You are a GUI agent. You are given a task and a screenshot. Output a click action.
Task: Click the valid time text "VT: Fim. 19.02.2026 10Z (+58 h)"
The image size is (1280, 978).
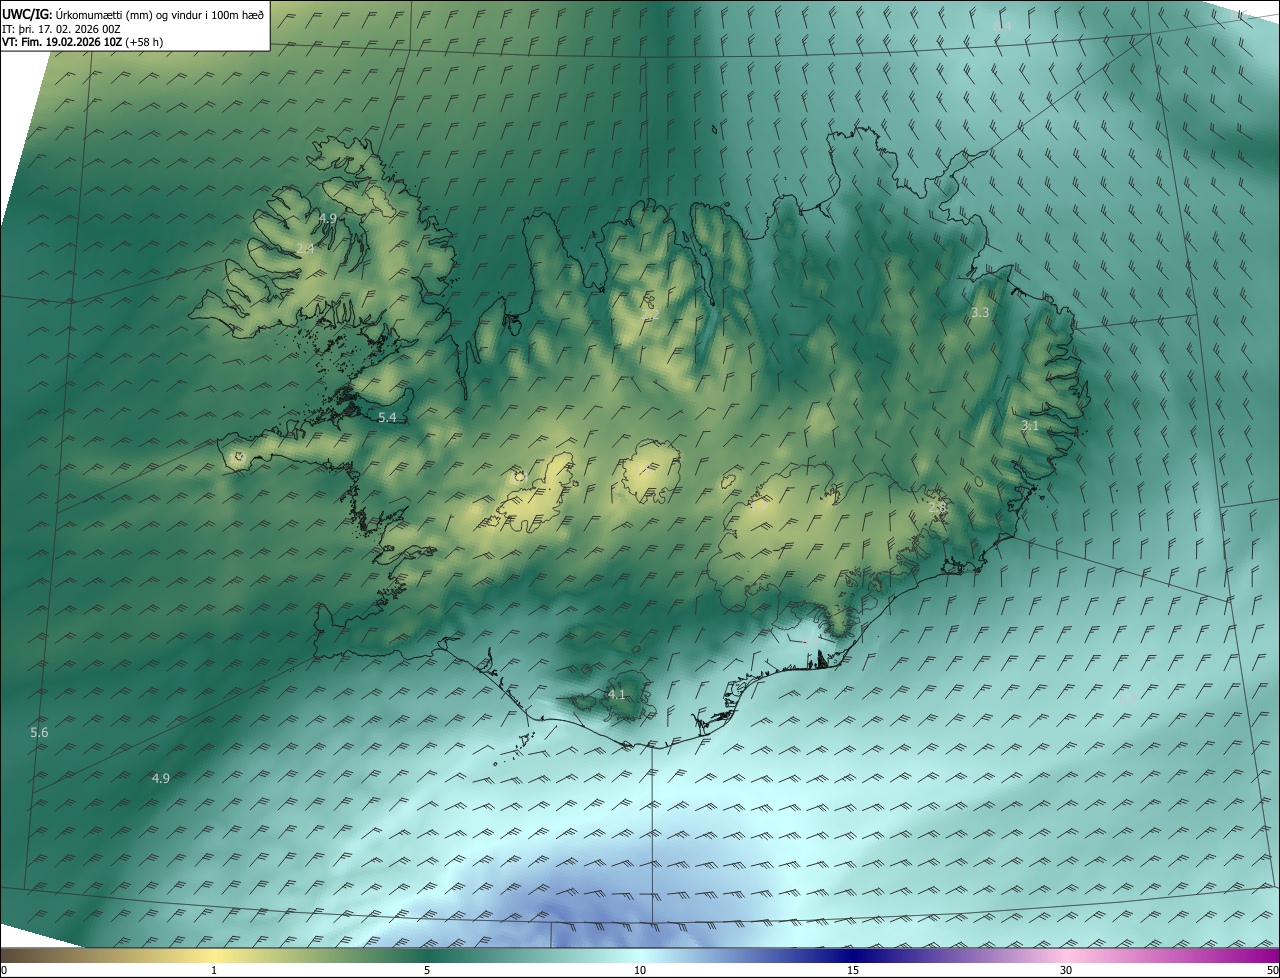pyautogui.click(x=83, y=42)
